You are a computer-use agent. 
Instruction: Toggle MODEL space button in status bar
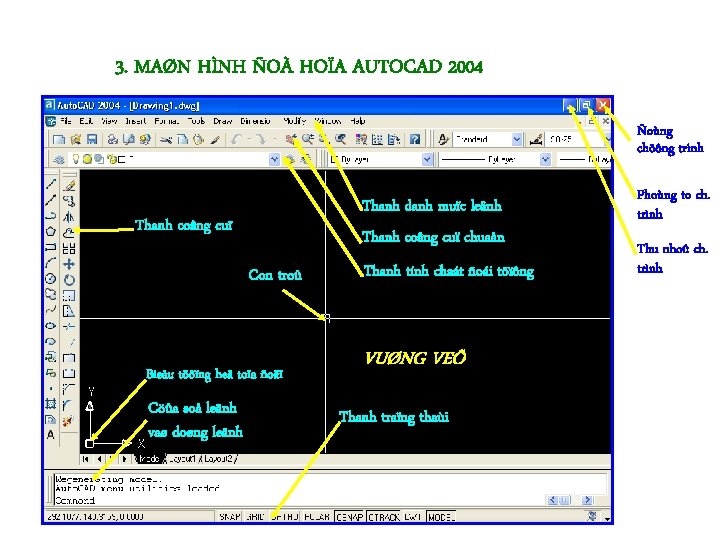click(441, 517)
